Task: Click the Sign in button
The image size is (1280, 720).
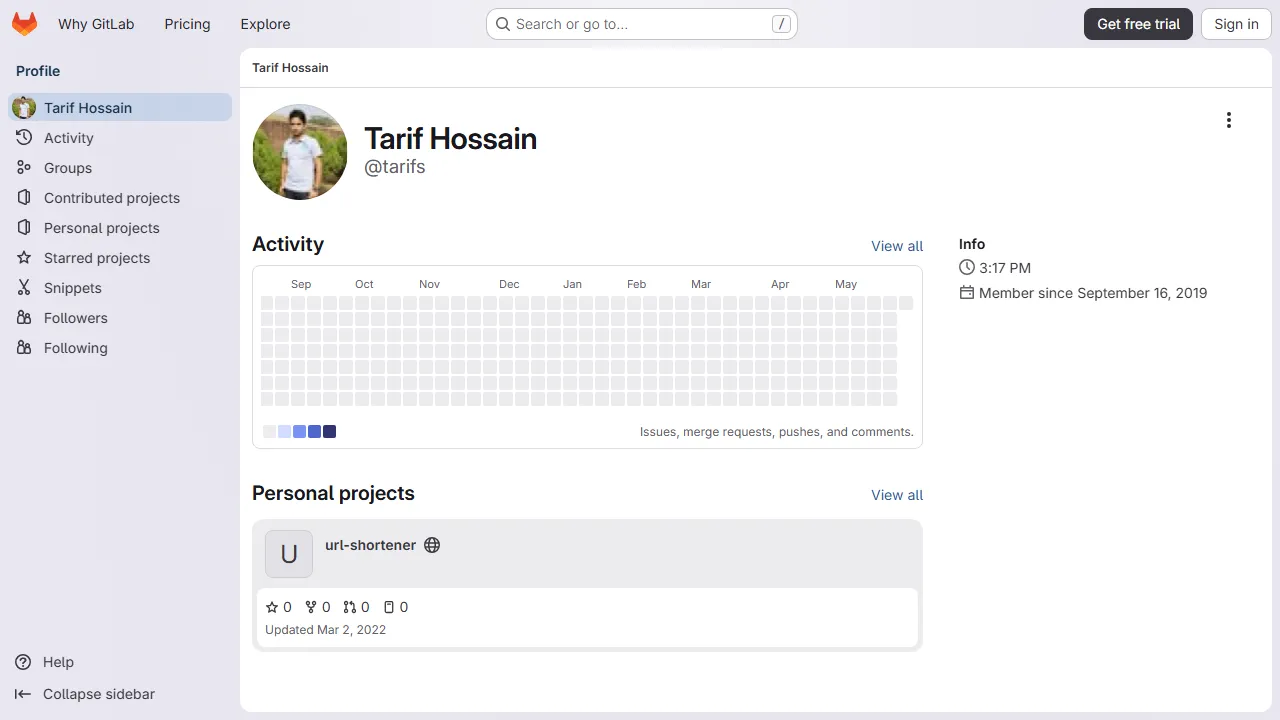Action: click(x=1236, y=24)
